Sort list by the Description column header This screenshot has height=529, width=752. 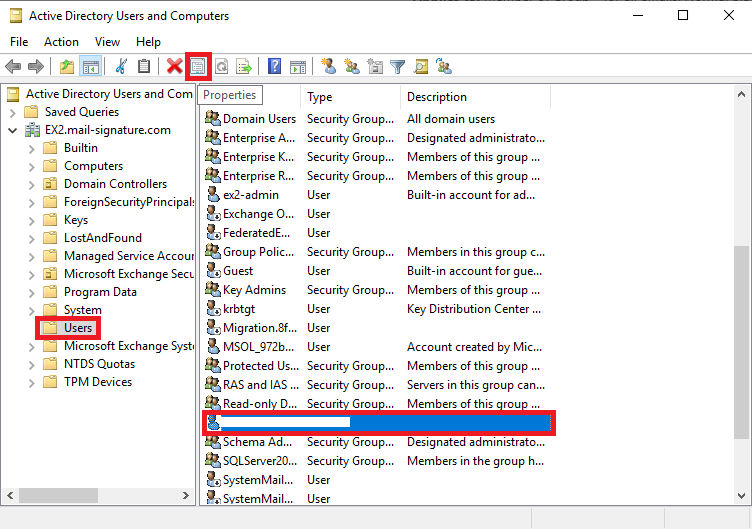[470, 97]
